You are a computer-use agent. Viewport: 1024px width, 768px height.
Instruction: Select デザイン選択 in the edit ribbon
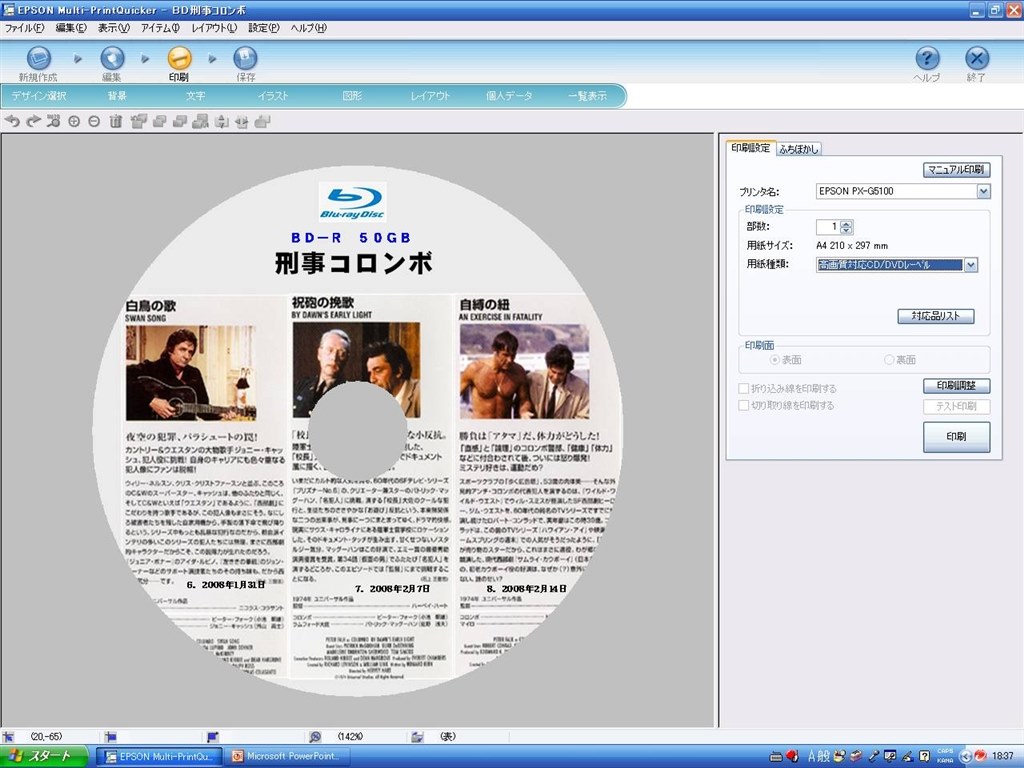(x=39, y=96)
